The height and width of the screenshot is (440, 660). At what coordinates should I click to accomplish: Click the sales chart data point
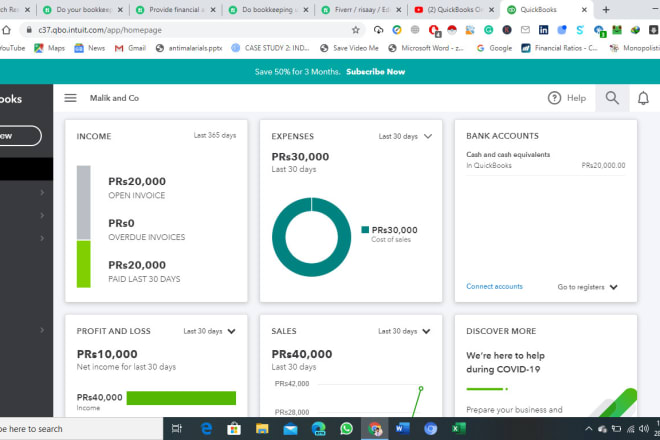click(420, 389)
